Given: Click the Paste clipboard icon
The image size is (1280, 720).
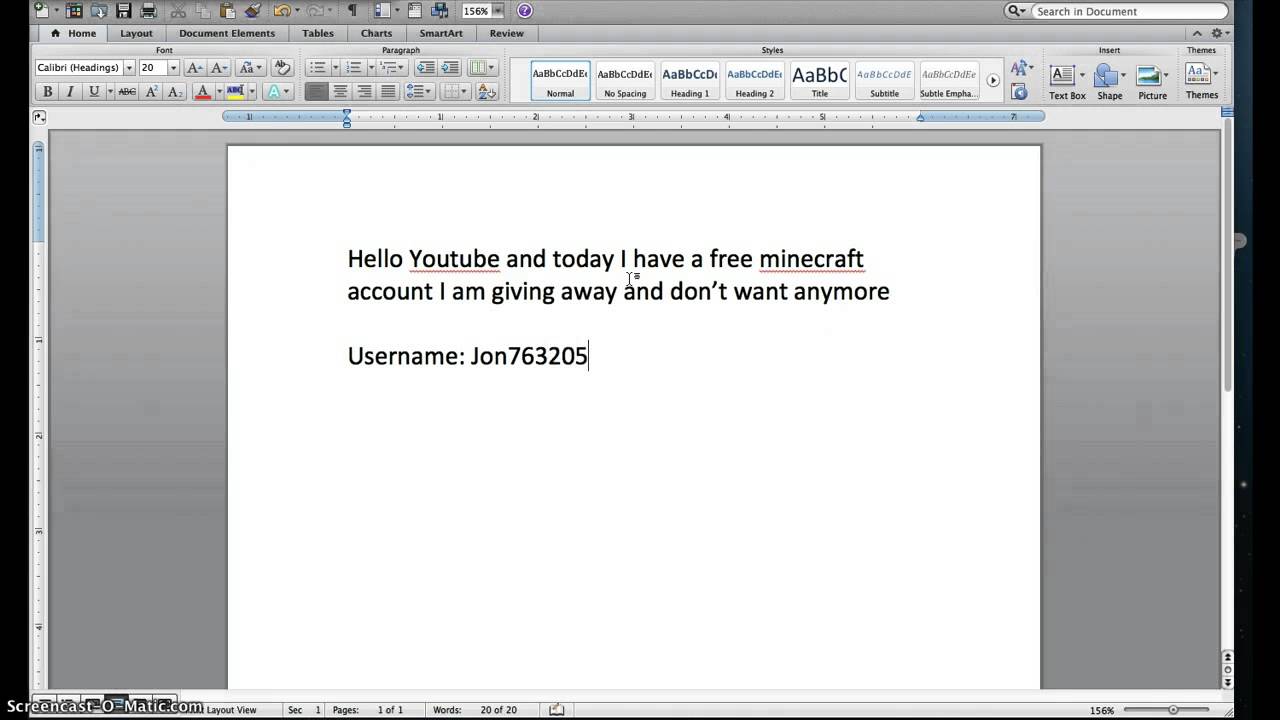Looking at the screenshot, I should (227, 11).
